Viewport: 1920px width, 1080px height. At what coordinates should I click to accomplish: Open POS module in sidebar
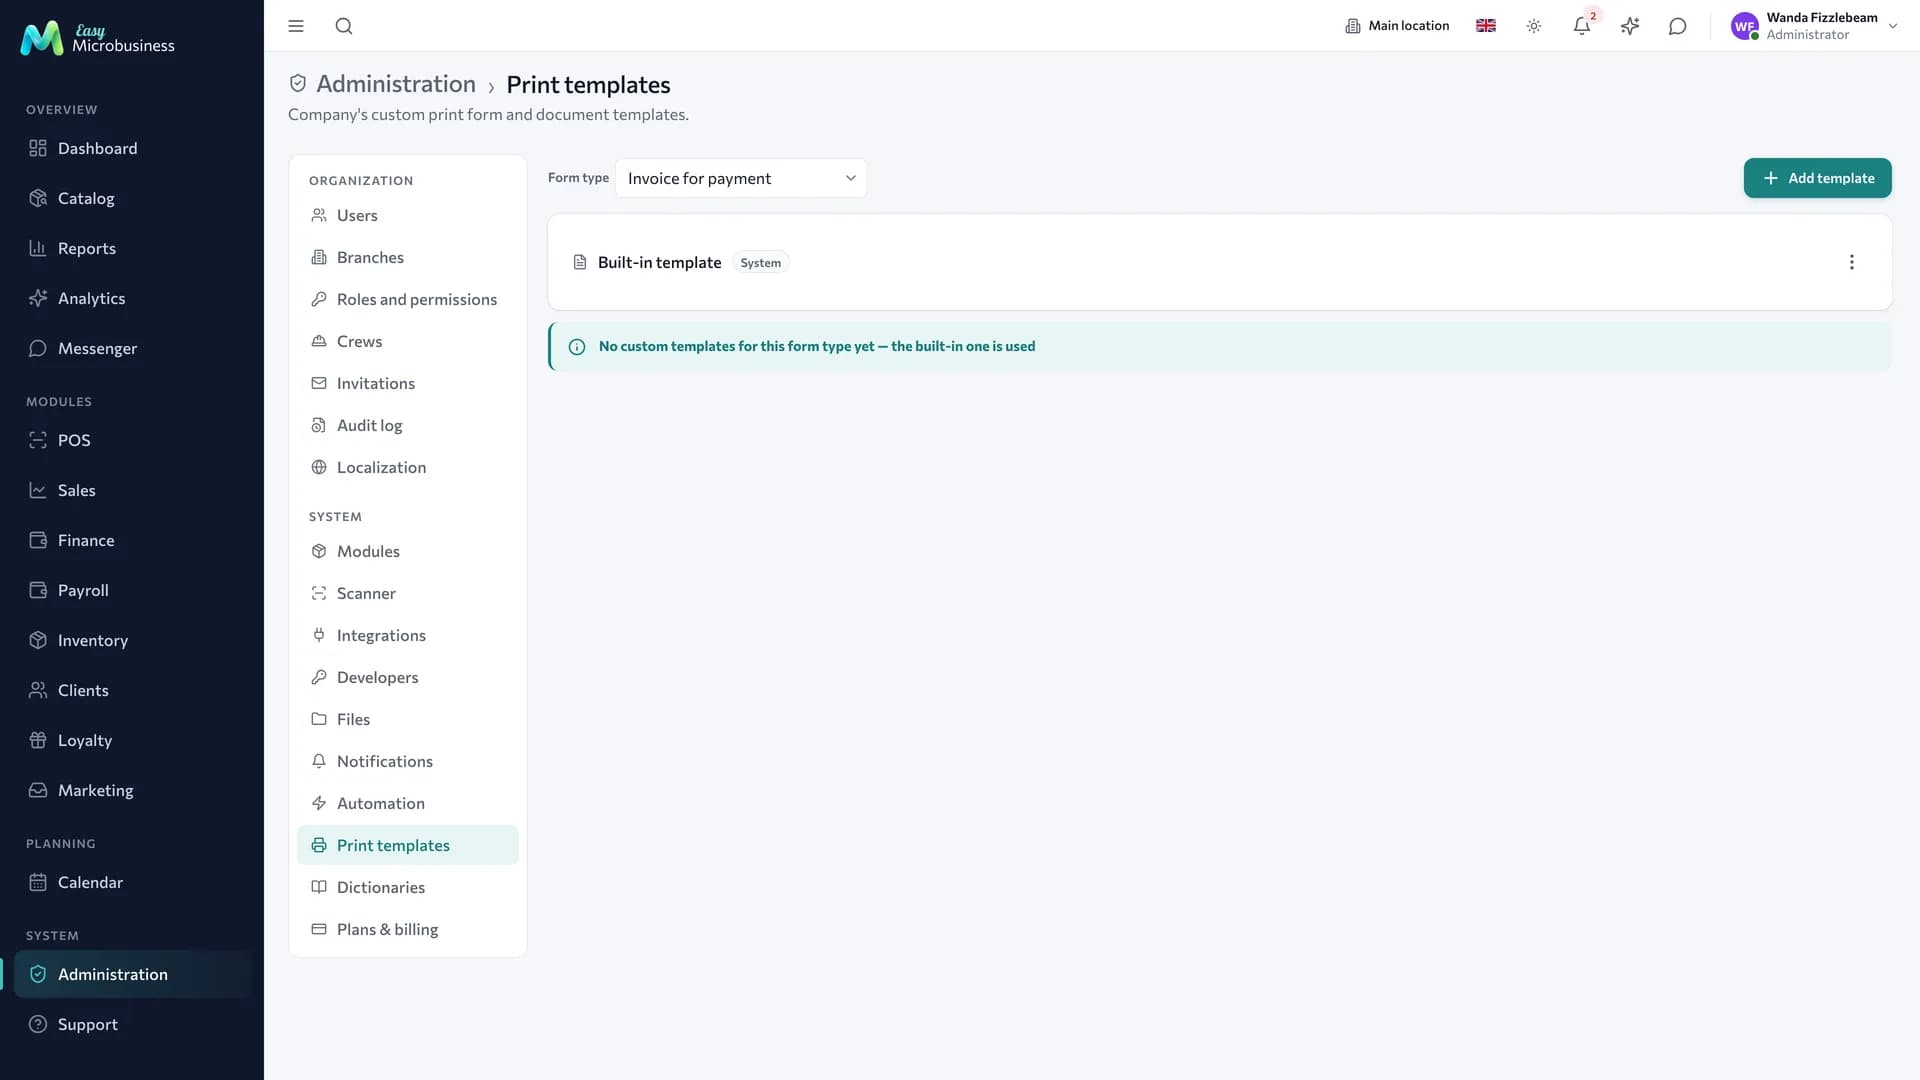(x=132, y=440)
